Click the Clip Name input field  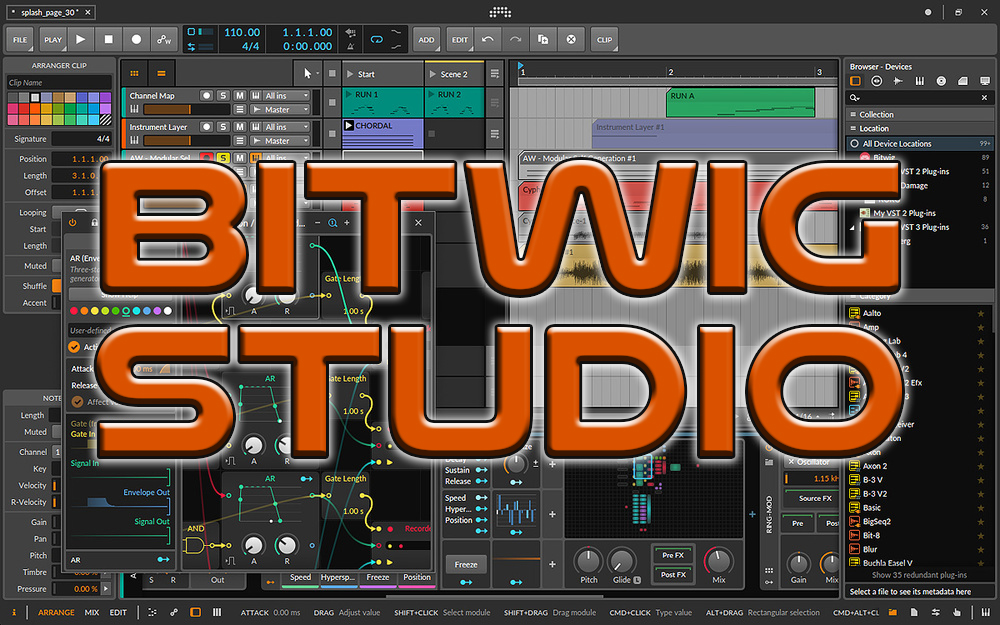point(59,82)
